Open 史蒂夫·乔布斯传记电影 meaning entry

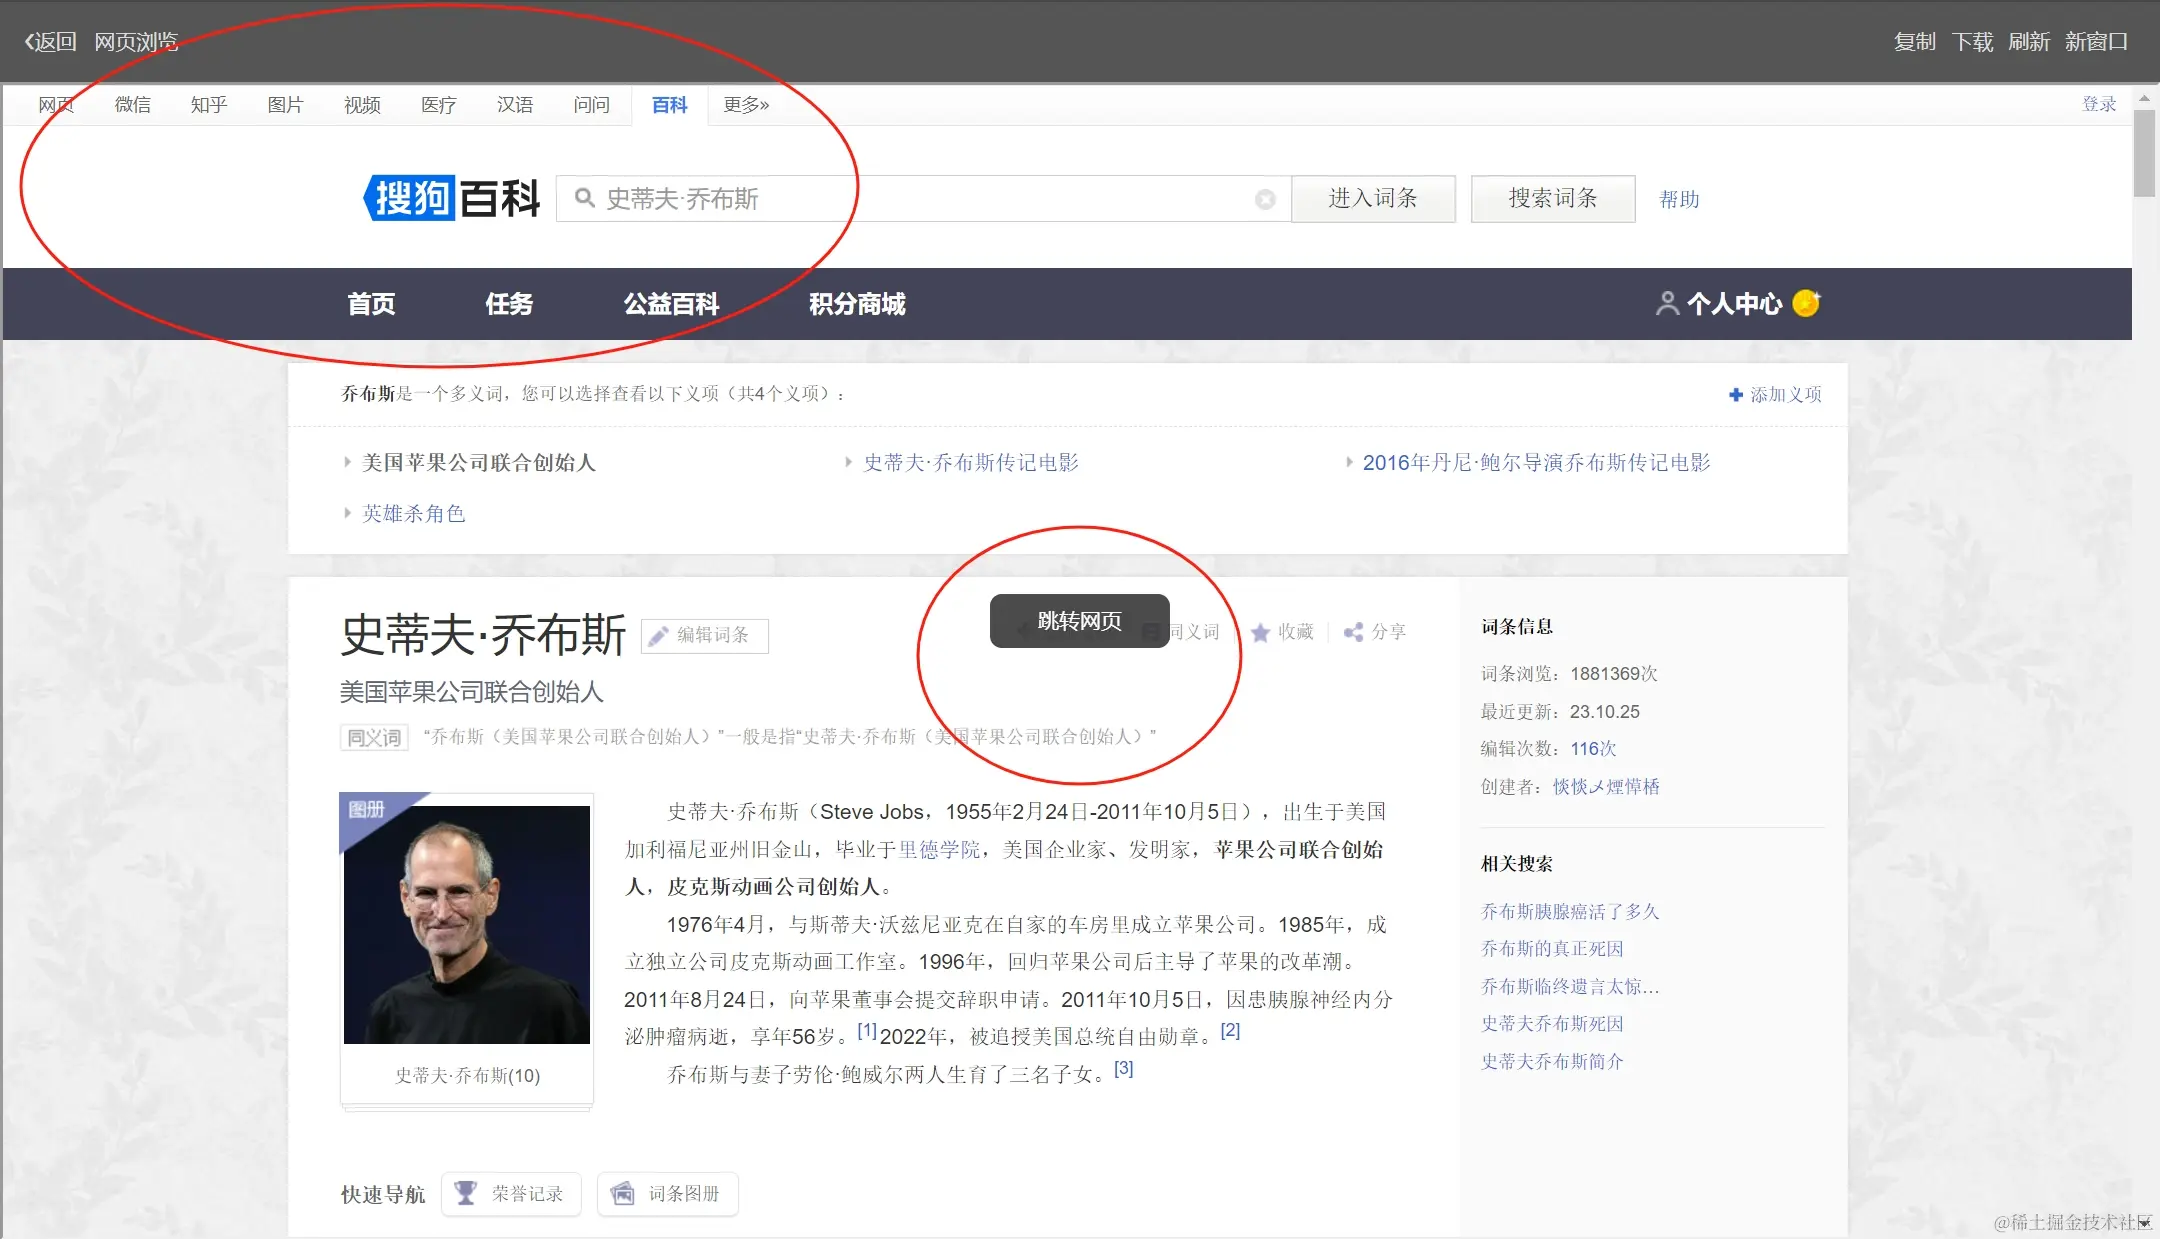[971, 463]
